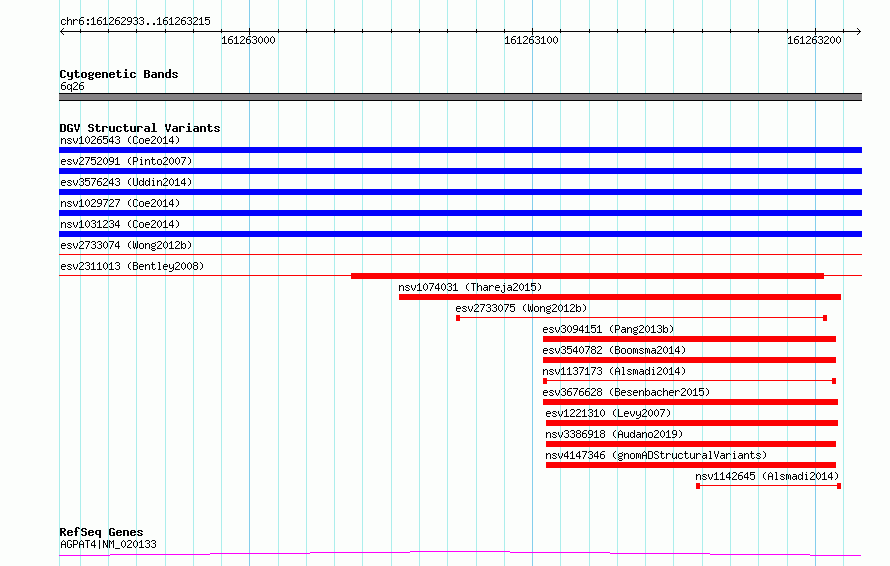The height and width of the screenshot is (566, 890).
Task: Click the thin red line under nsv1137173
Action: click(689, 381)
